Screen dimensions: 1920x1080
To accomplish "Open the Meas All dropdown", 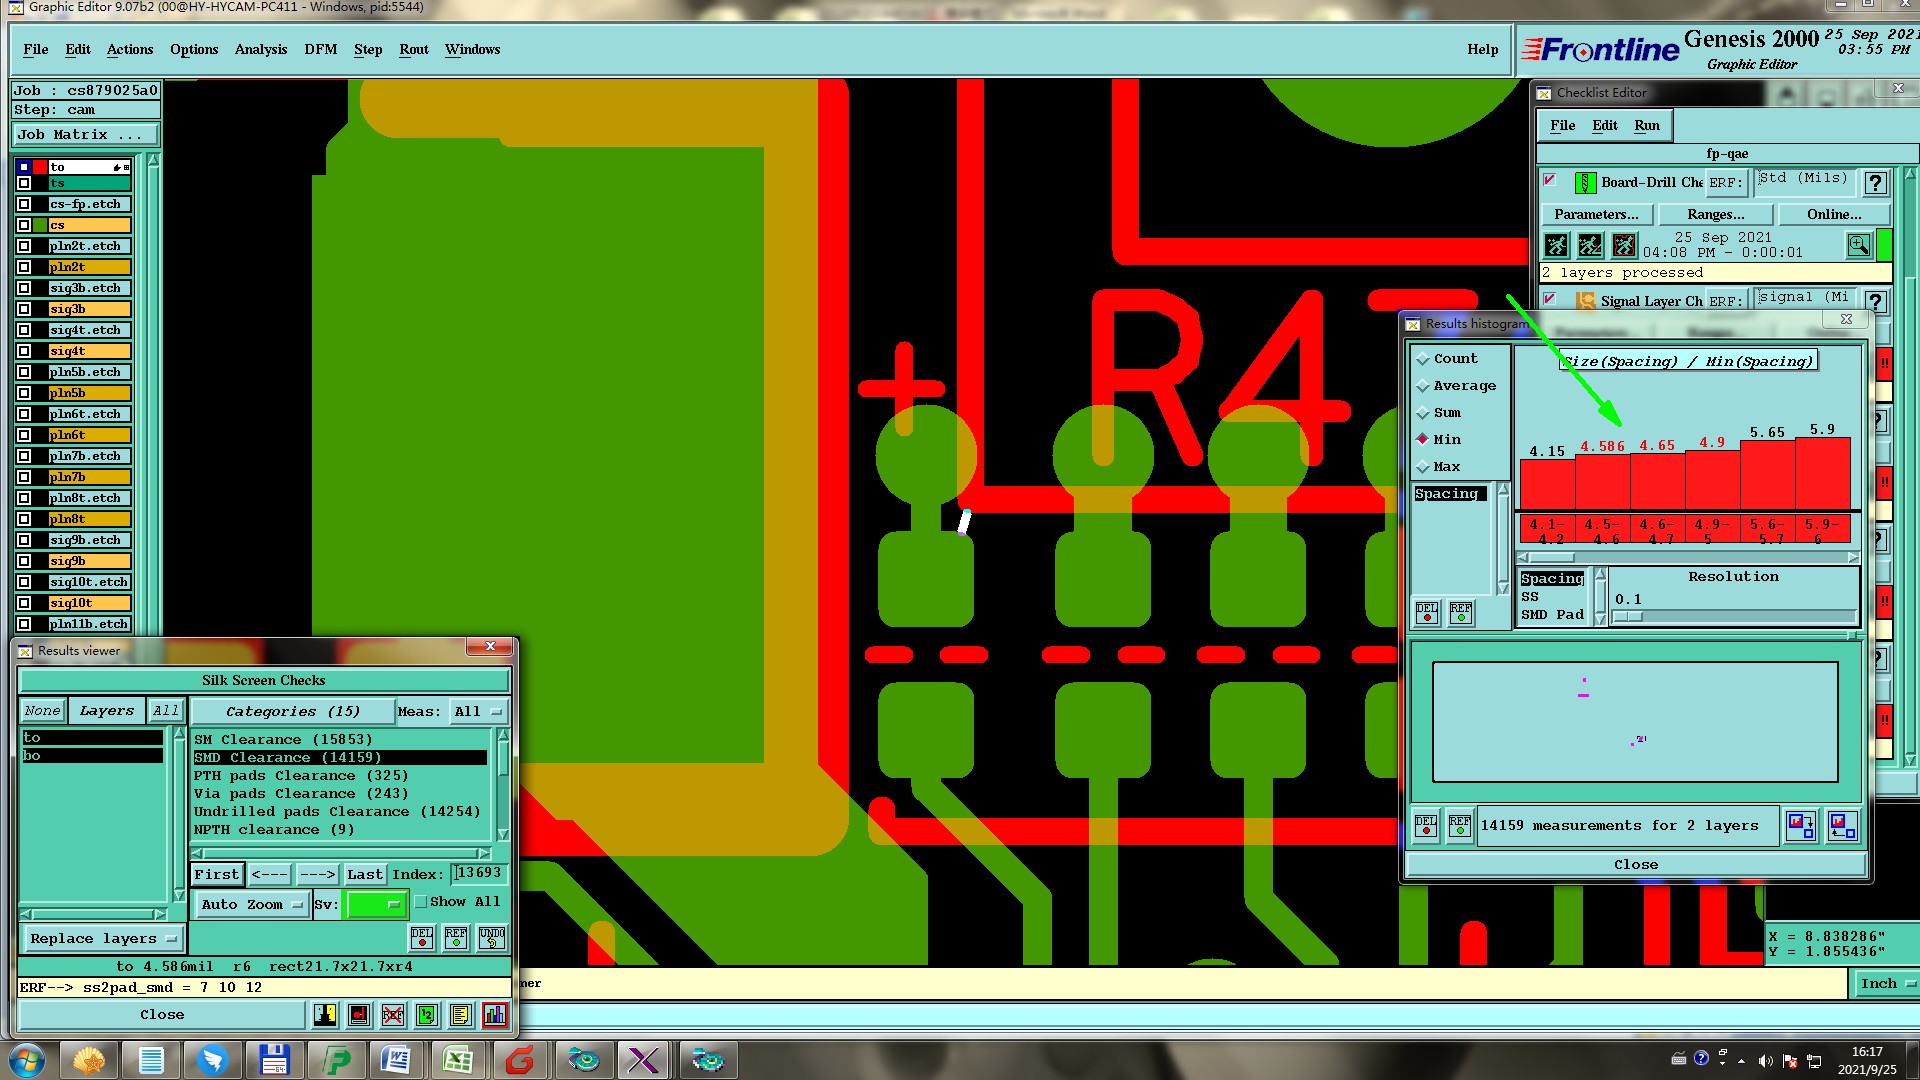I will (x=478, y=712).
